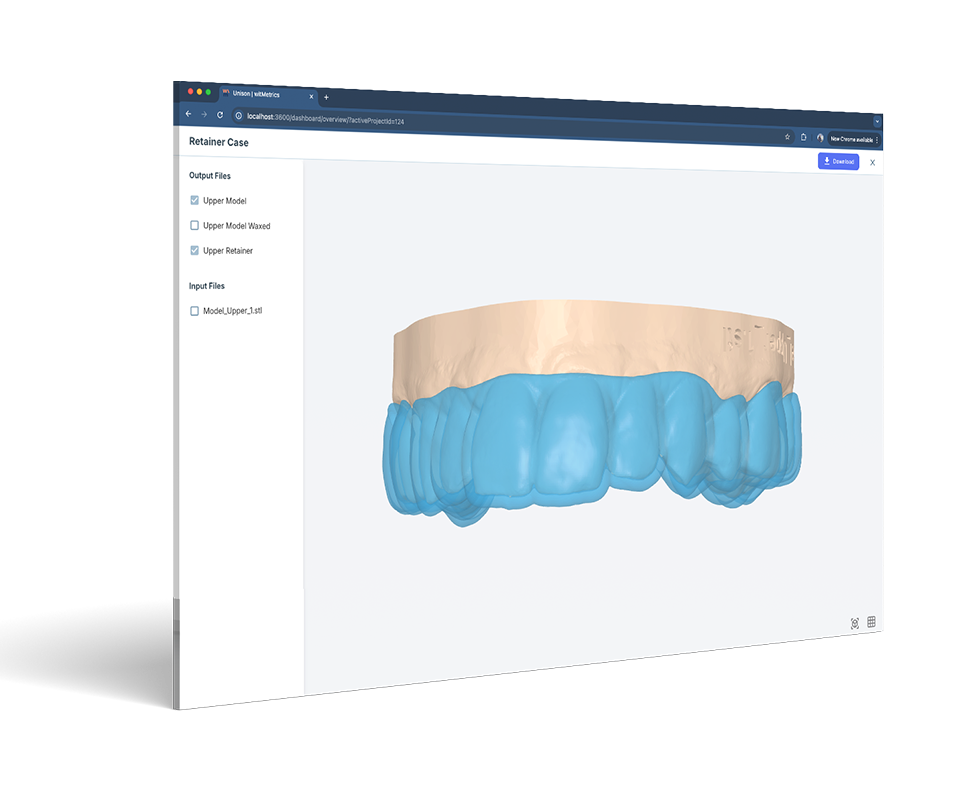Open a new browser tab
The width and height of the screenshot is (969, 790).
[326, 97]
